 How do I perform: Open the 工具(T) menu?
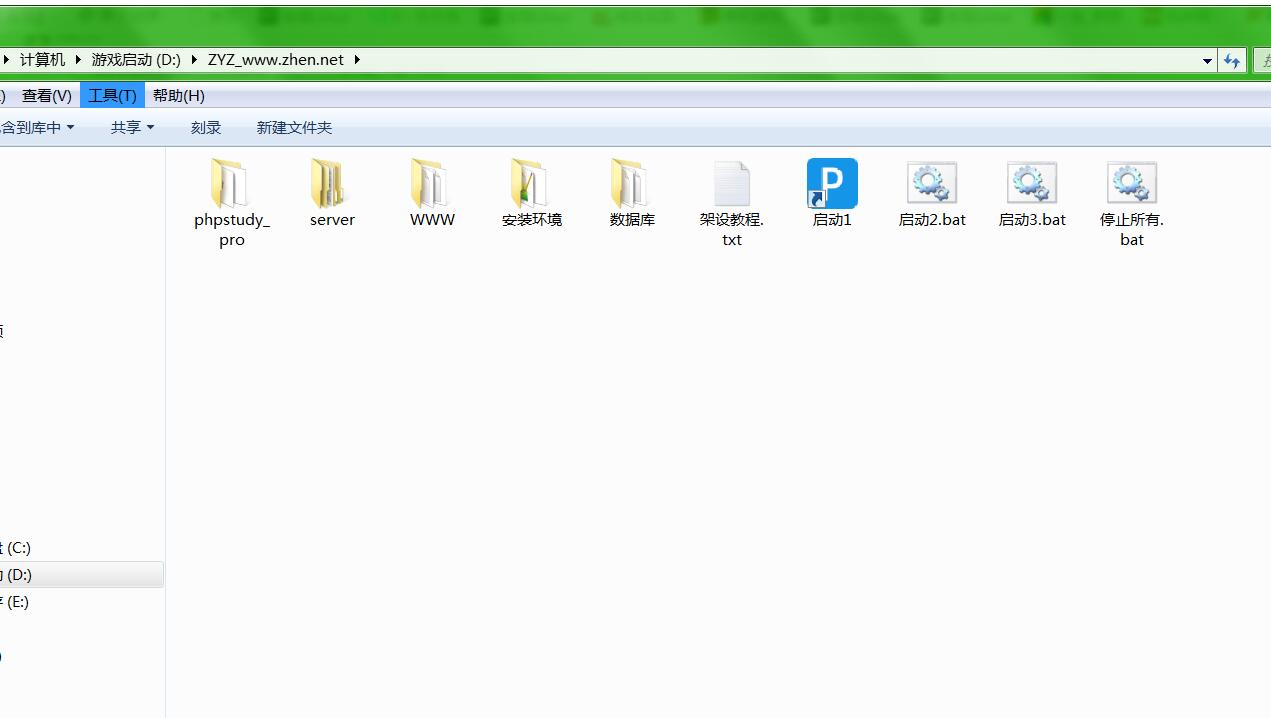pos(112,96)
